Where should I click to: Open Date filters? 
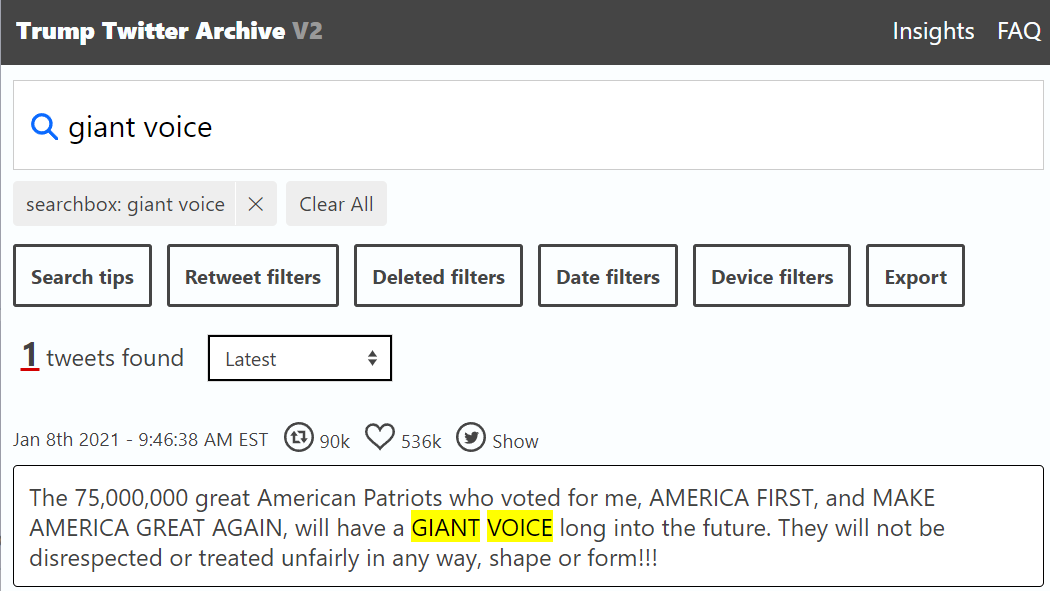click(x=608, y=276)
